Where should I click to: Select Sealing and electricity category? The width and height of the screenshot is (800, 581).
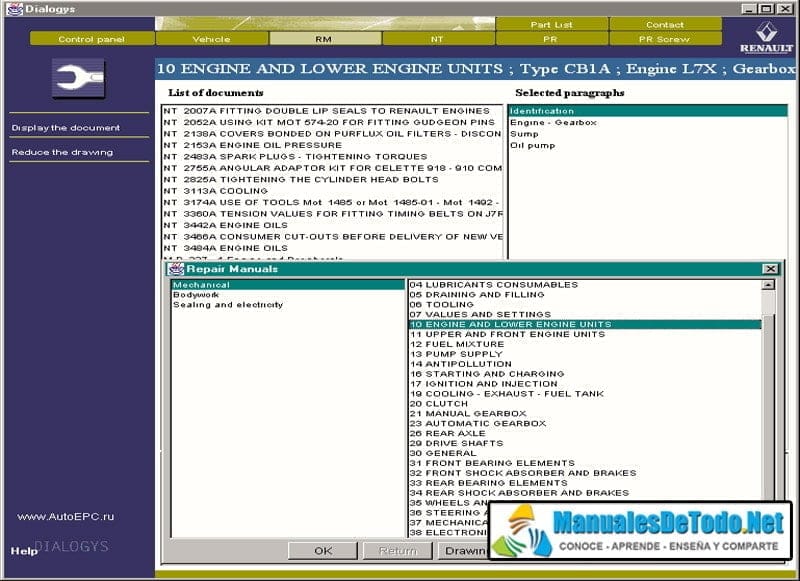pos(228,305)
